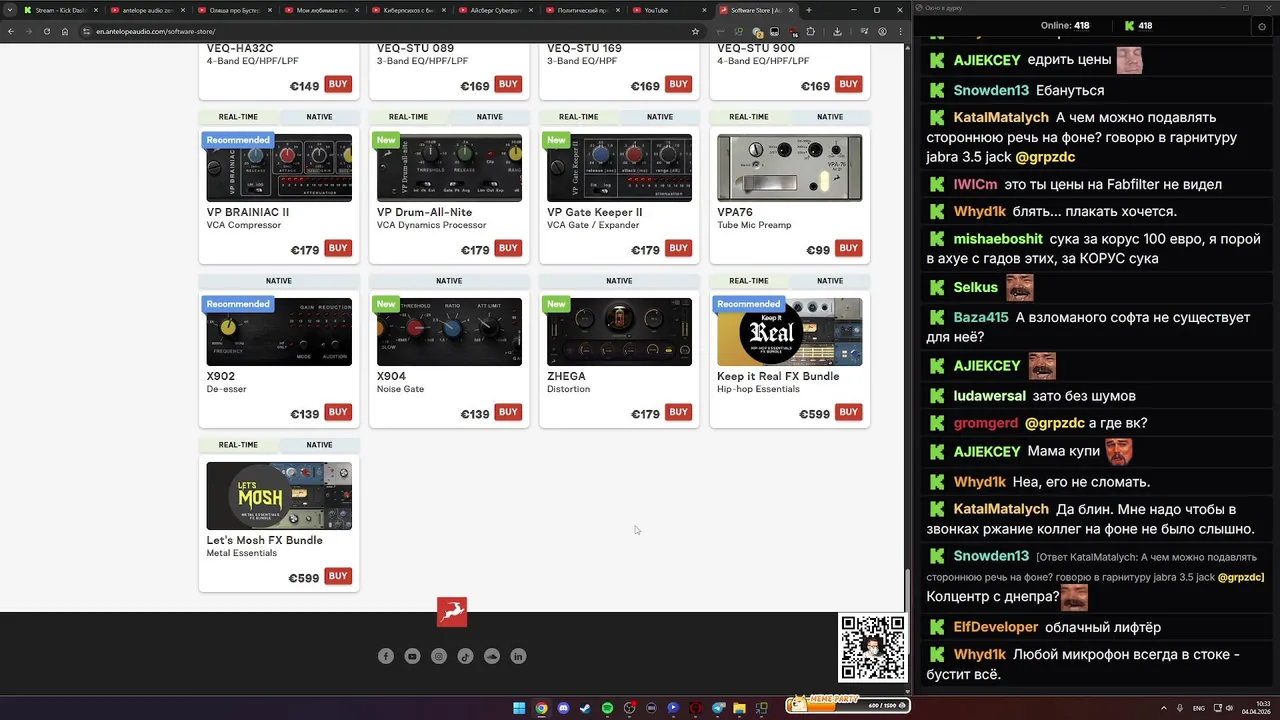Show hidden system tray icons

tap(1163, 708)
